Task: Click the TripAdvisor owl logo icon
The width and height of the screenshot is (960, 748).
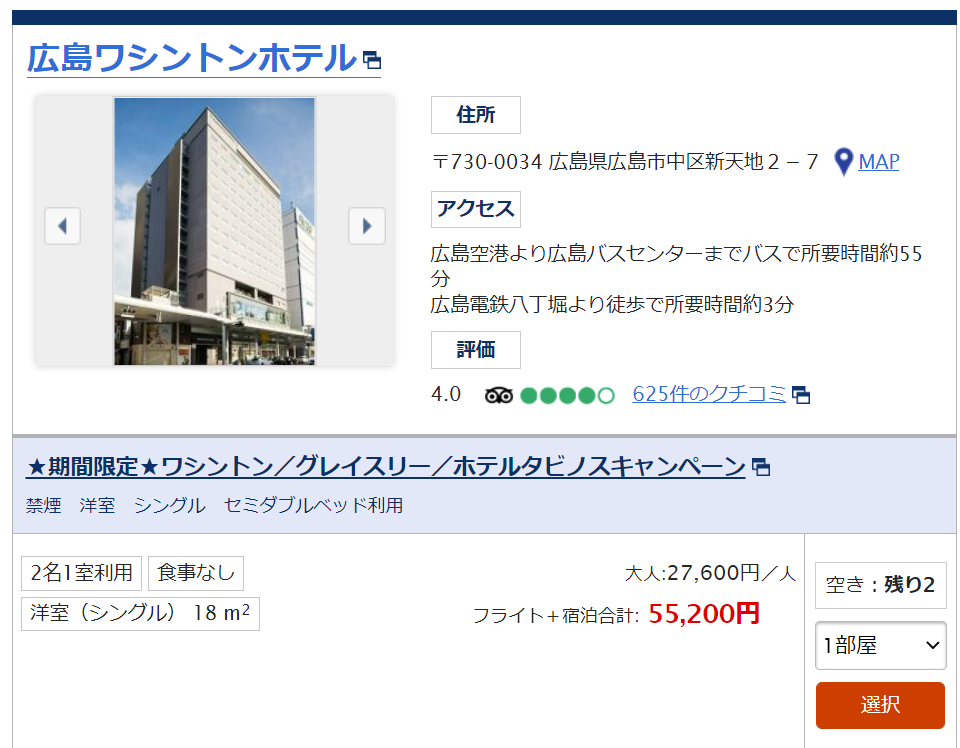Action: 498,395
